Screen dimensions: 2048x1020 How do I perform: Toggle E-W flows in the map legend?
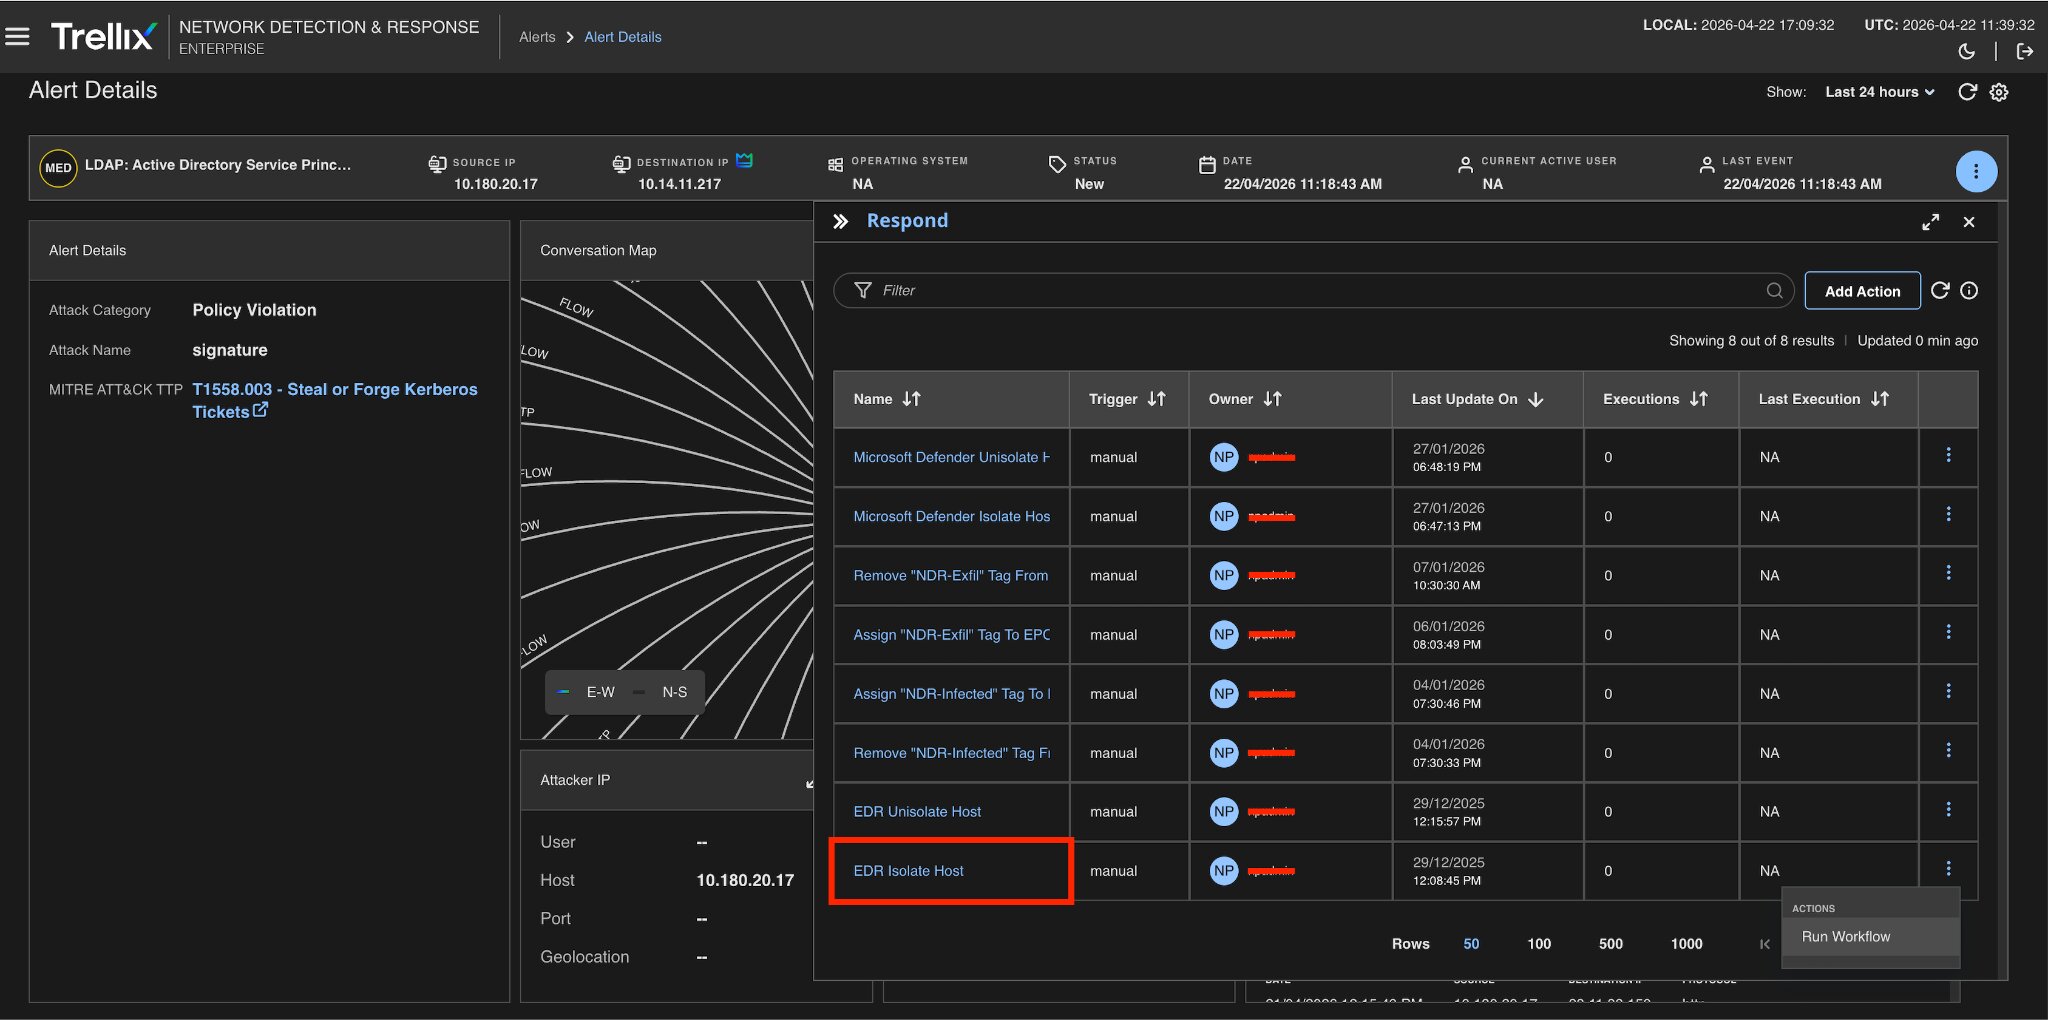coord(587,692)
